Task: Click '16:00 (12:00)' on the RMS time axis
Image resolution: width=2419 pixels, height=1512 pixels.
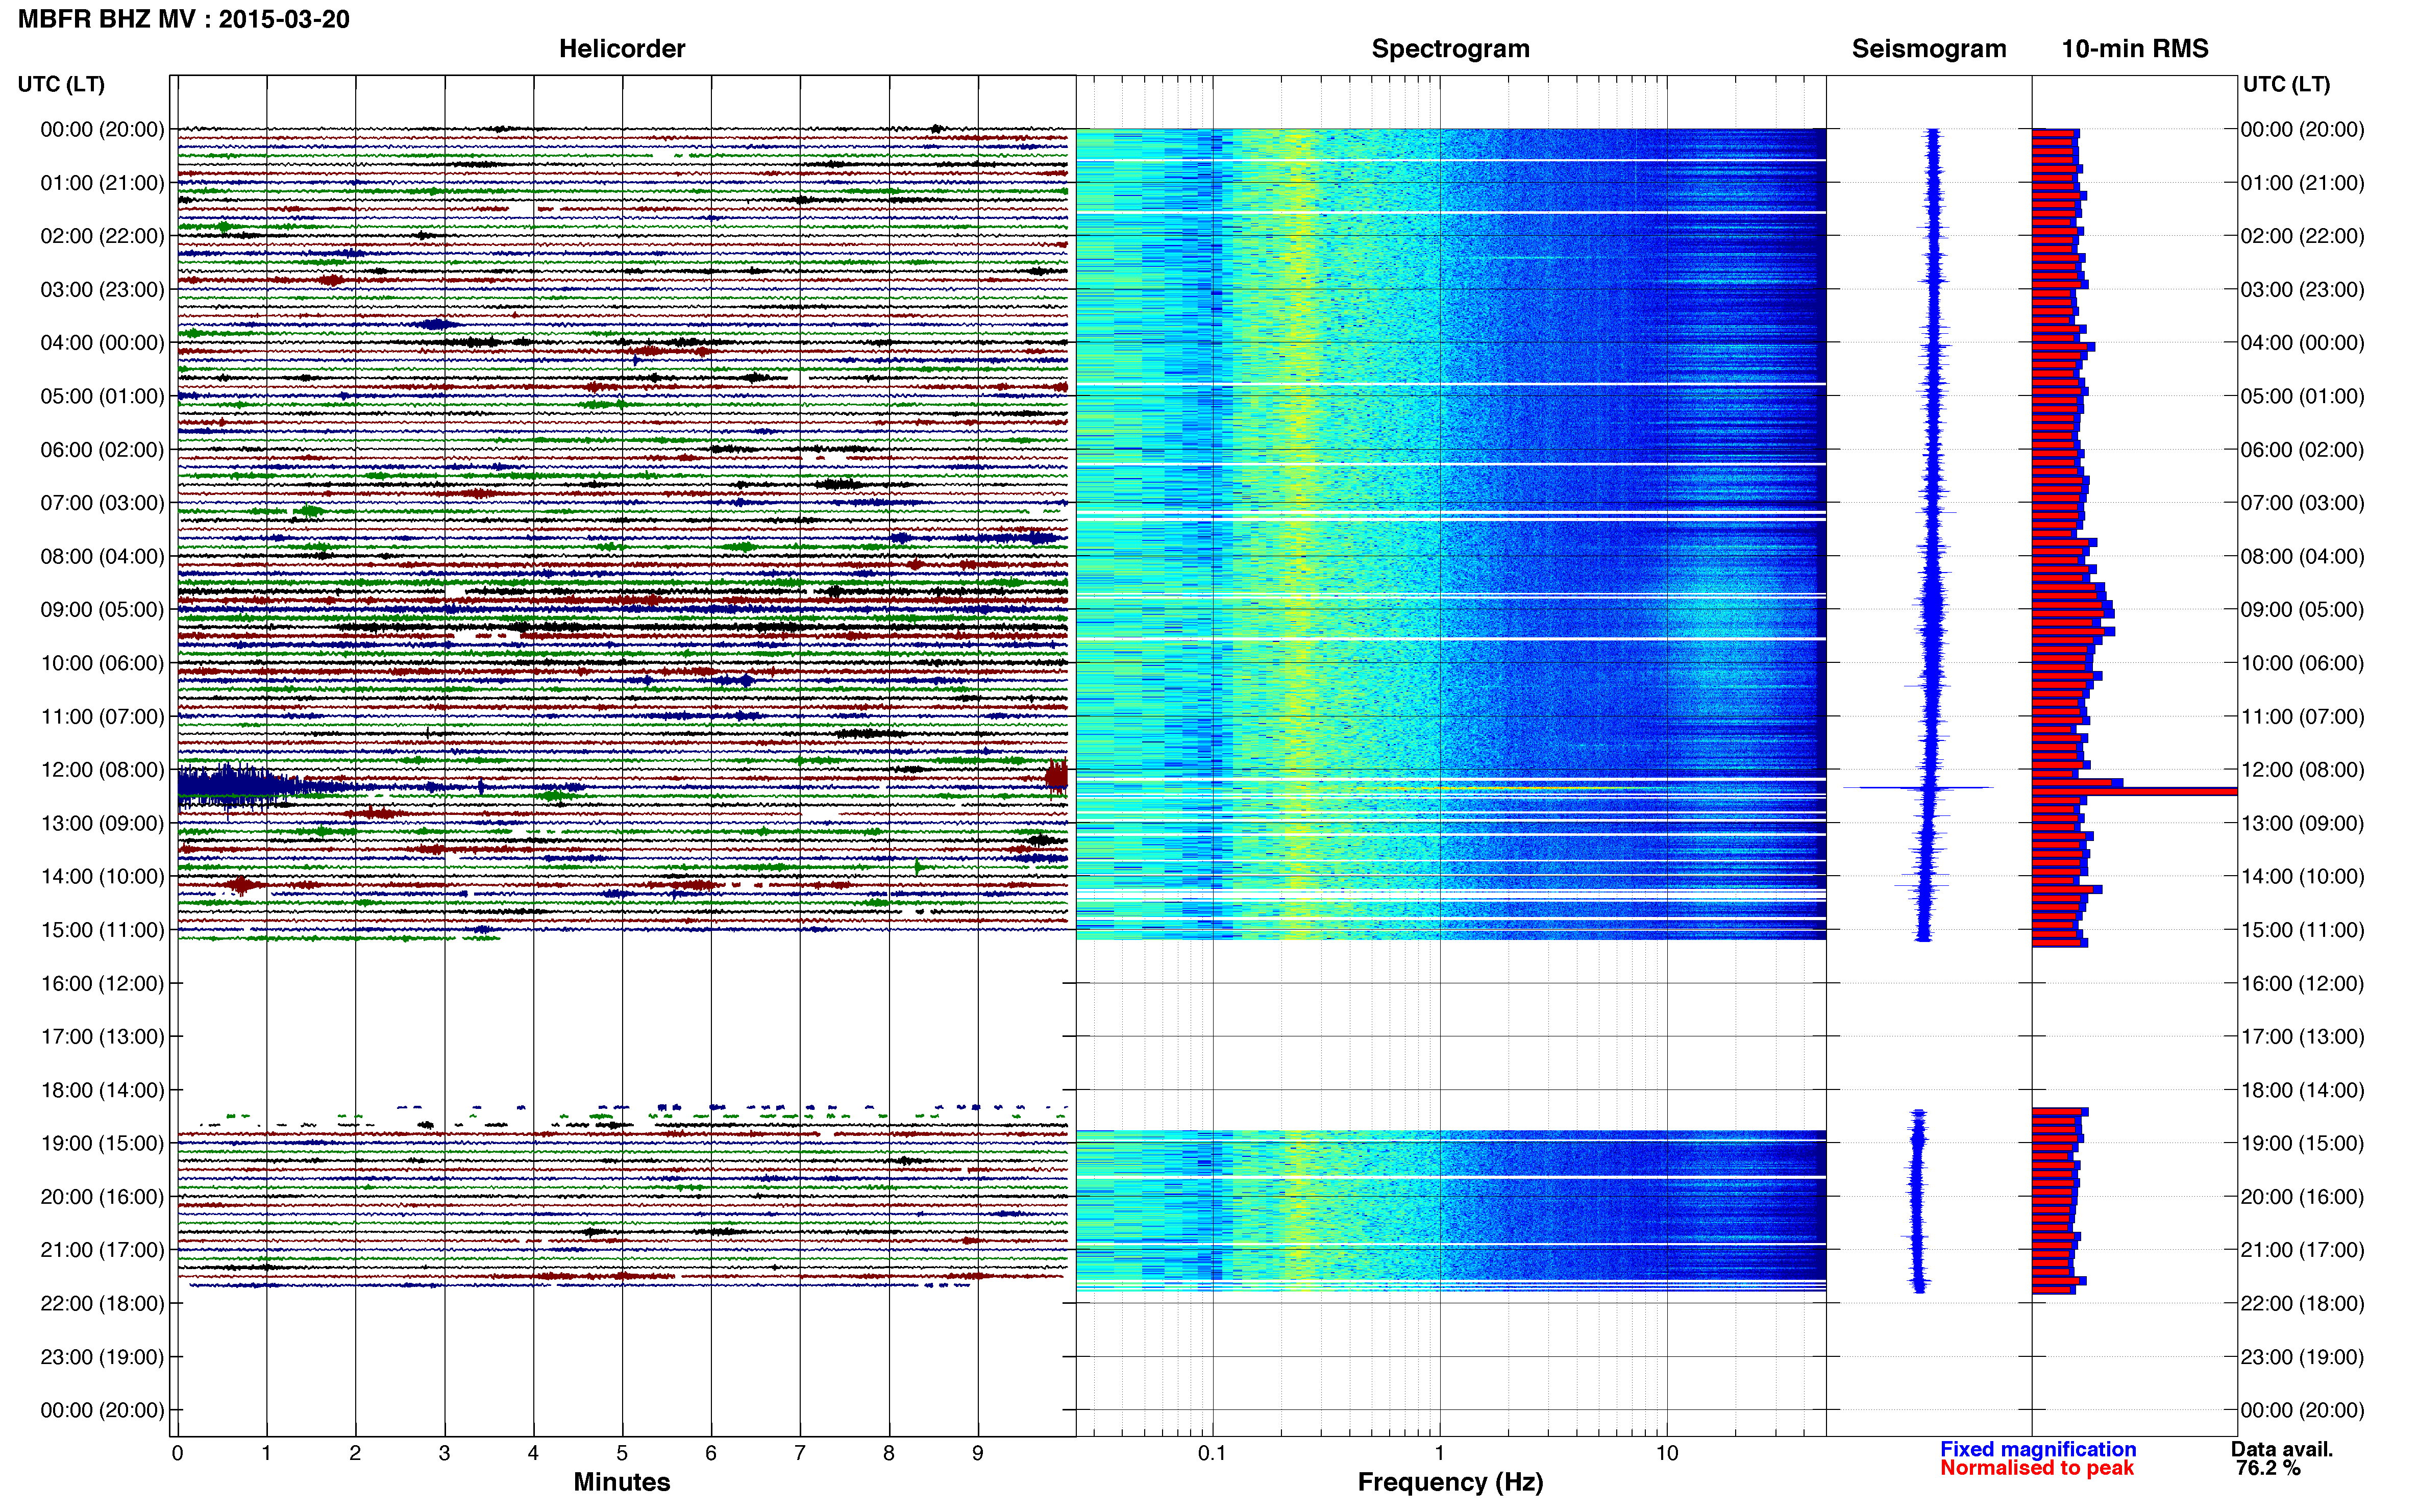Action: point(2303,983)
